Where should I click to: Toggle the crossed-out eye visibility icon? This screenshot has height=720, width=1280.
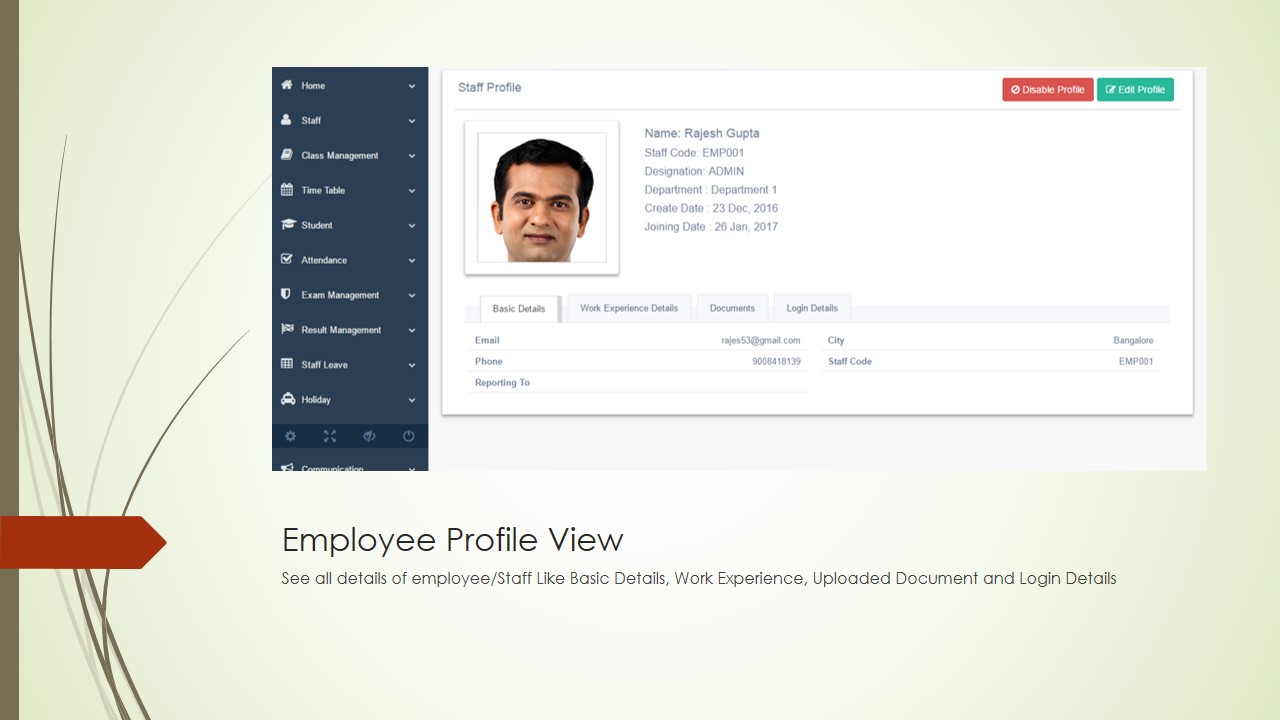[x=369, y=436]
